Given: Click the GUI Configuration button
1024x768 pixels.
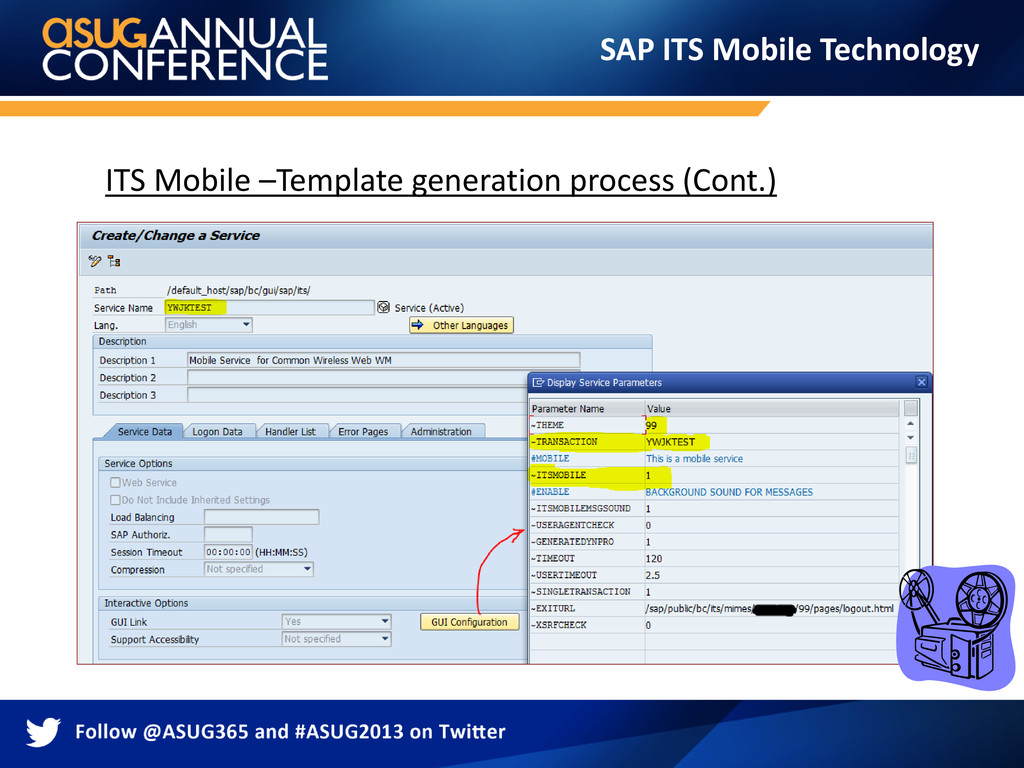Looking at the screenshot, I should pos(470,622).
